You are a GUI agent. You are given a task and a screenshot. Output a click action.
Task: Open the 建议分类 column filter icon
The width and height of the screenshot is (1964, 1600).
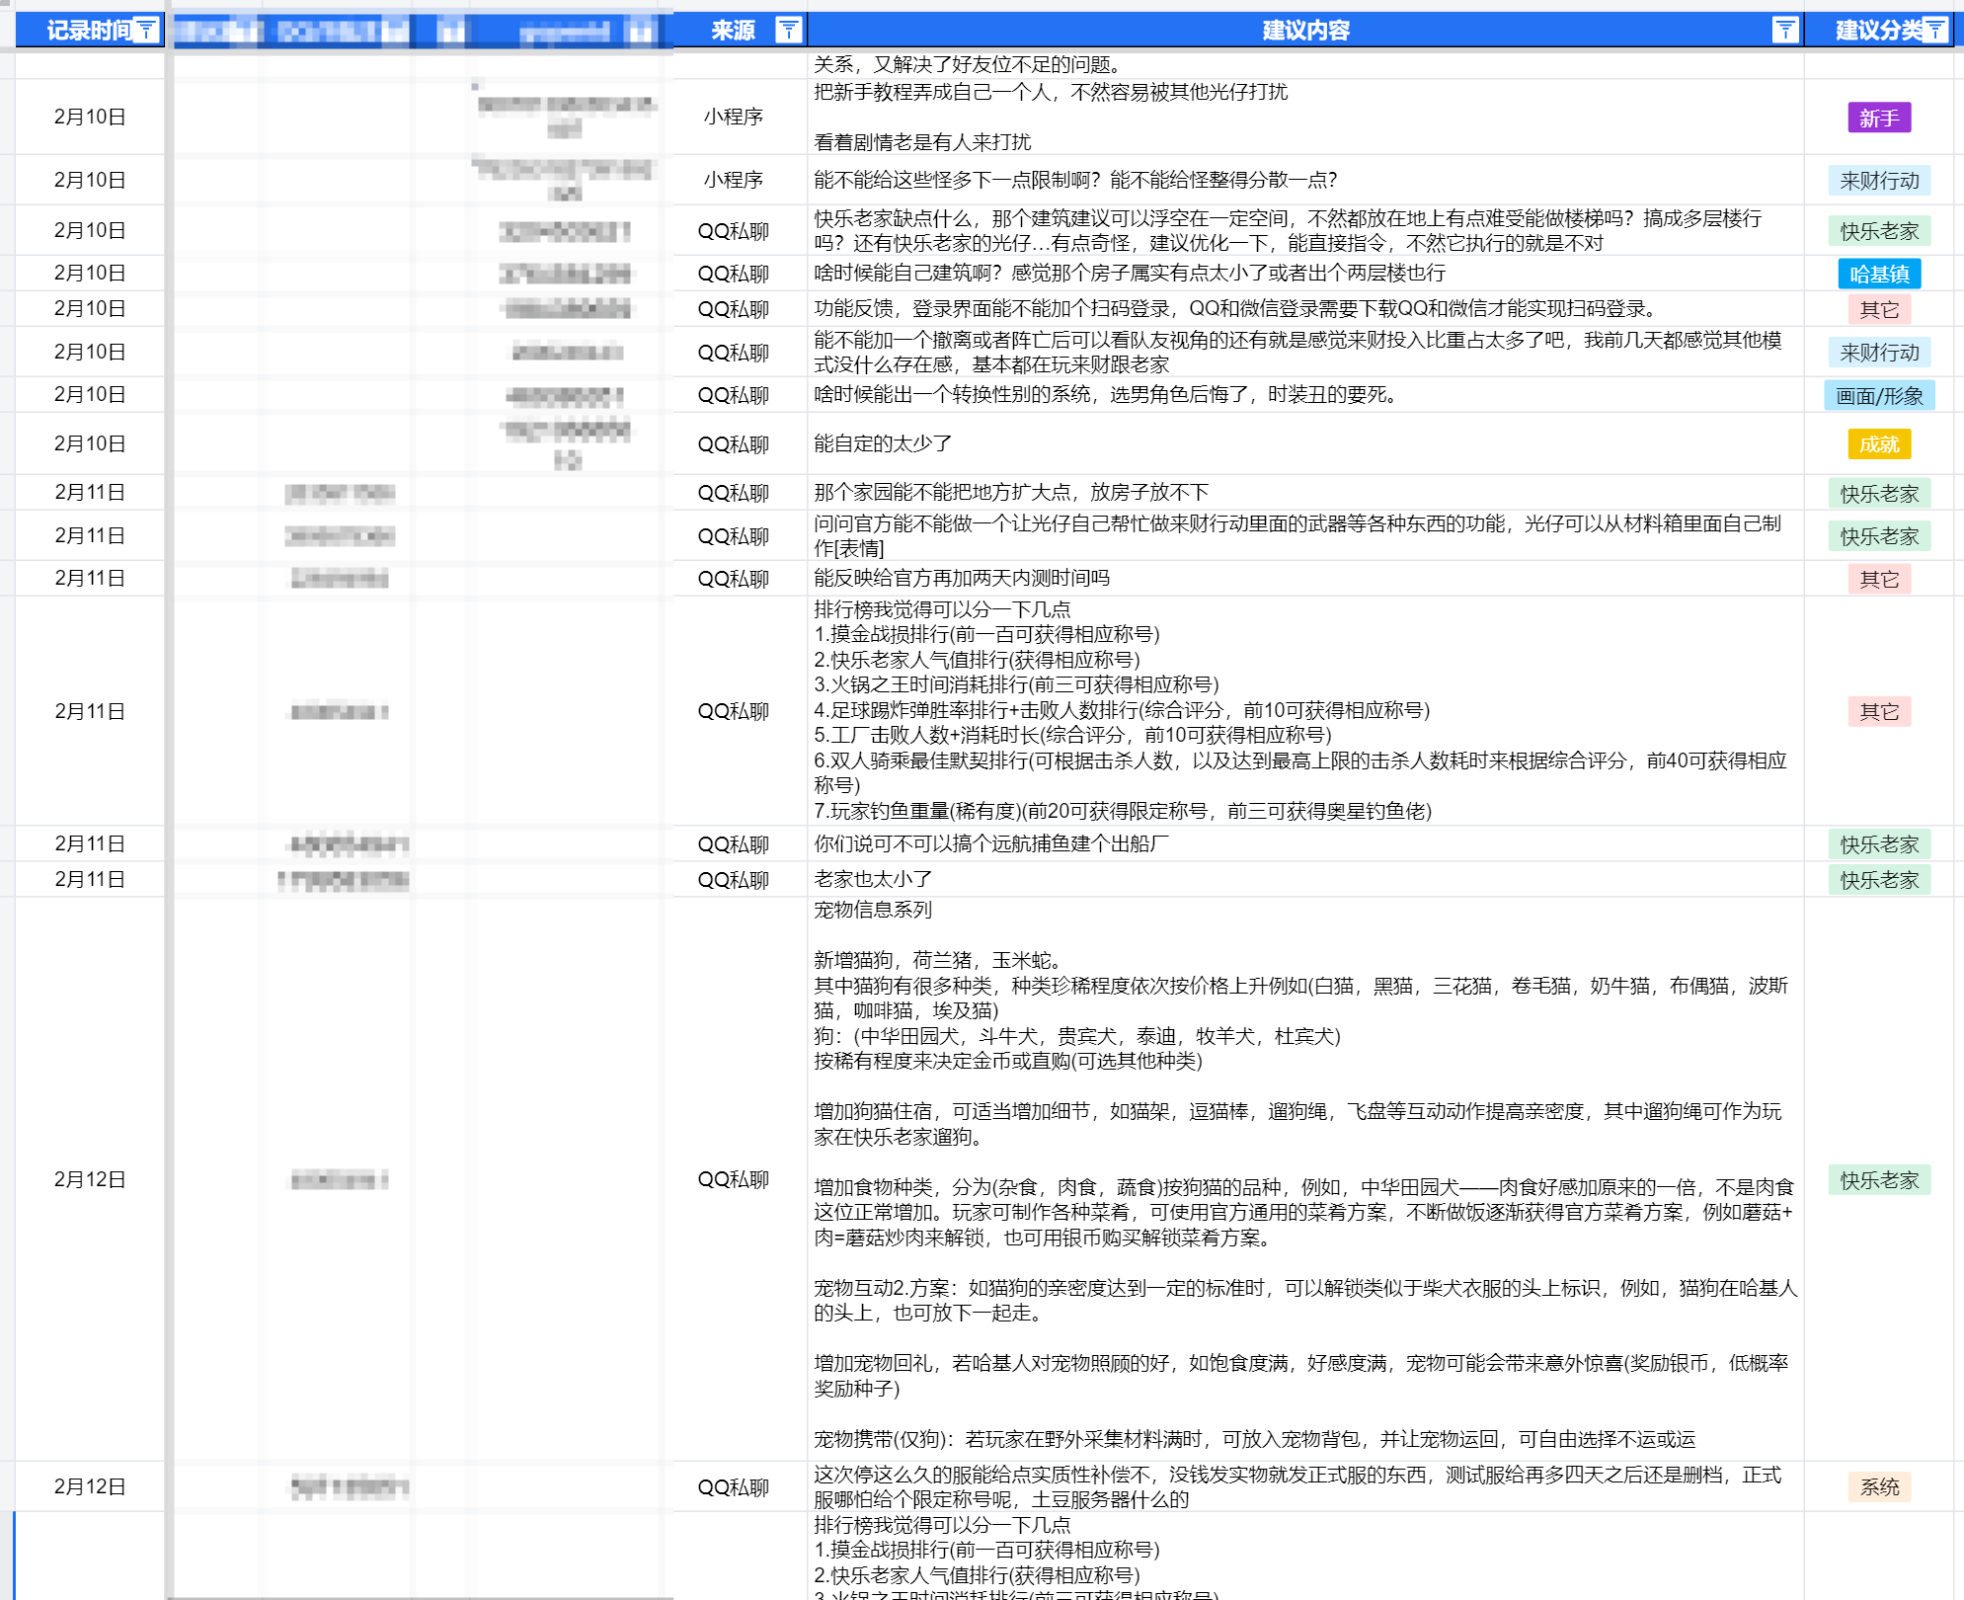click(x=1936, y=30)
